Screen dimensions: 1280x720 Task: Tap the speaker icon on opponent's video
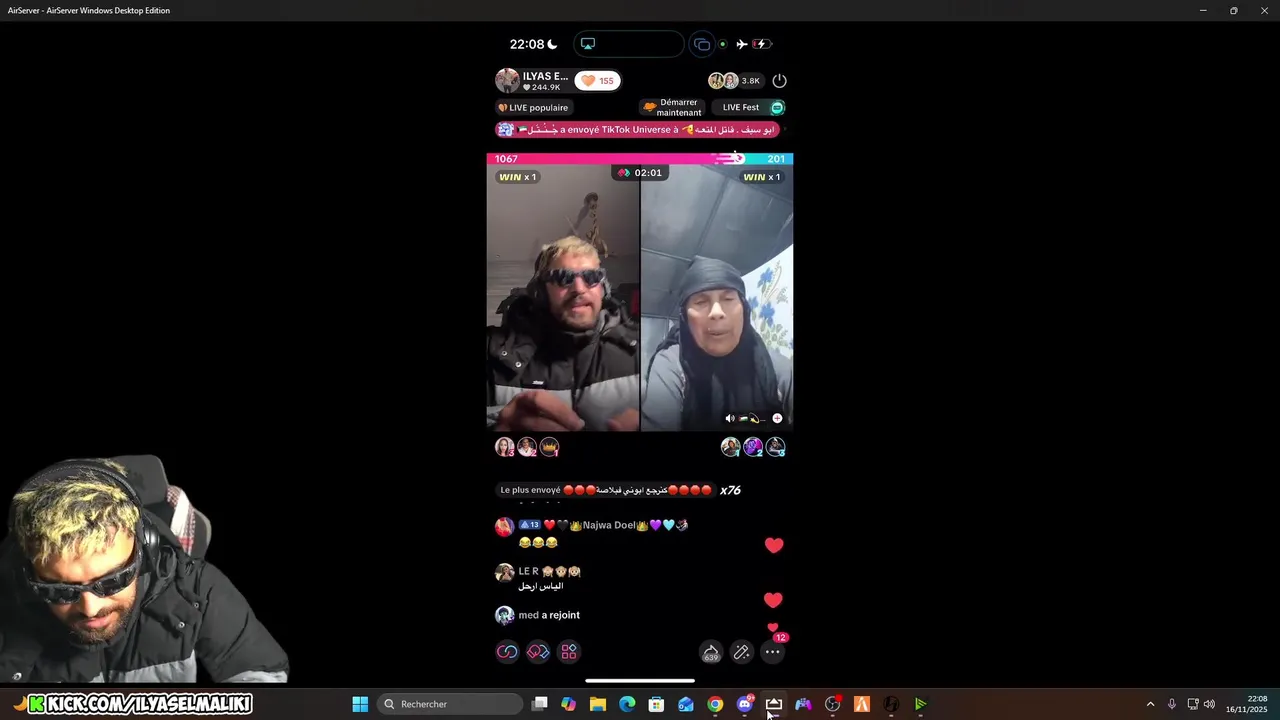730,419
